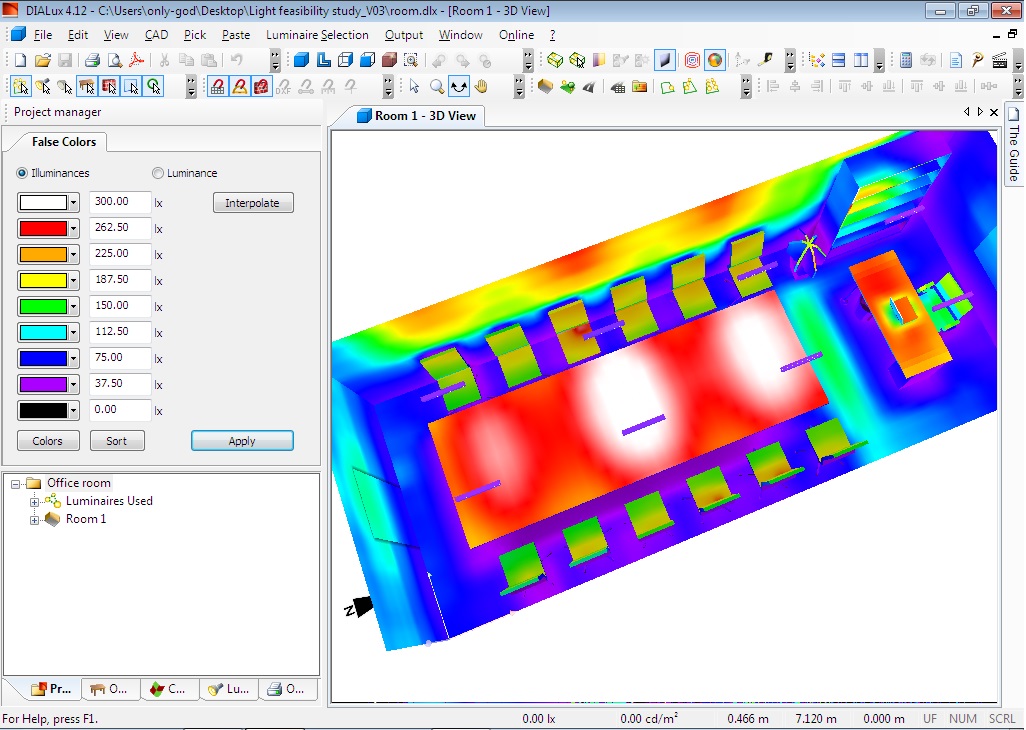Select the Illuminances radio button

[23, 173]
